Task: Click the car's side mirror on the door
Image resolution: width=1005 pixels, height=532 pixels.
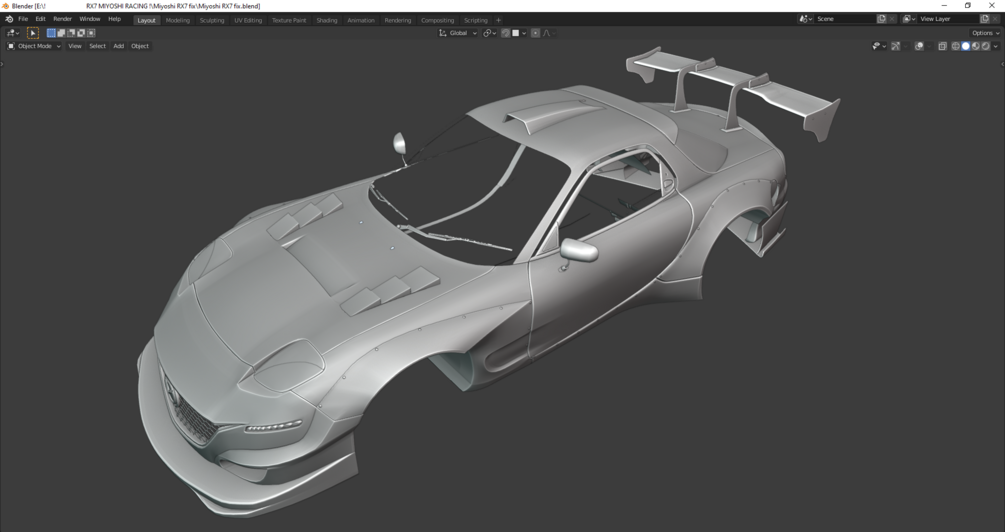Action: pyautogui.click(x=579, y=250)
